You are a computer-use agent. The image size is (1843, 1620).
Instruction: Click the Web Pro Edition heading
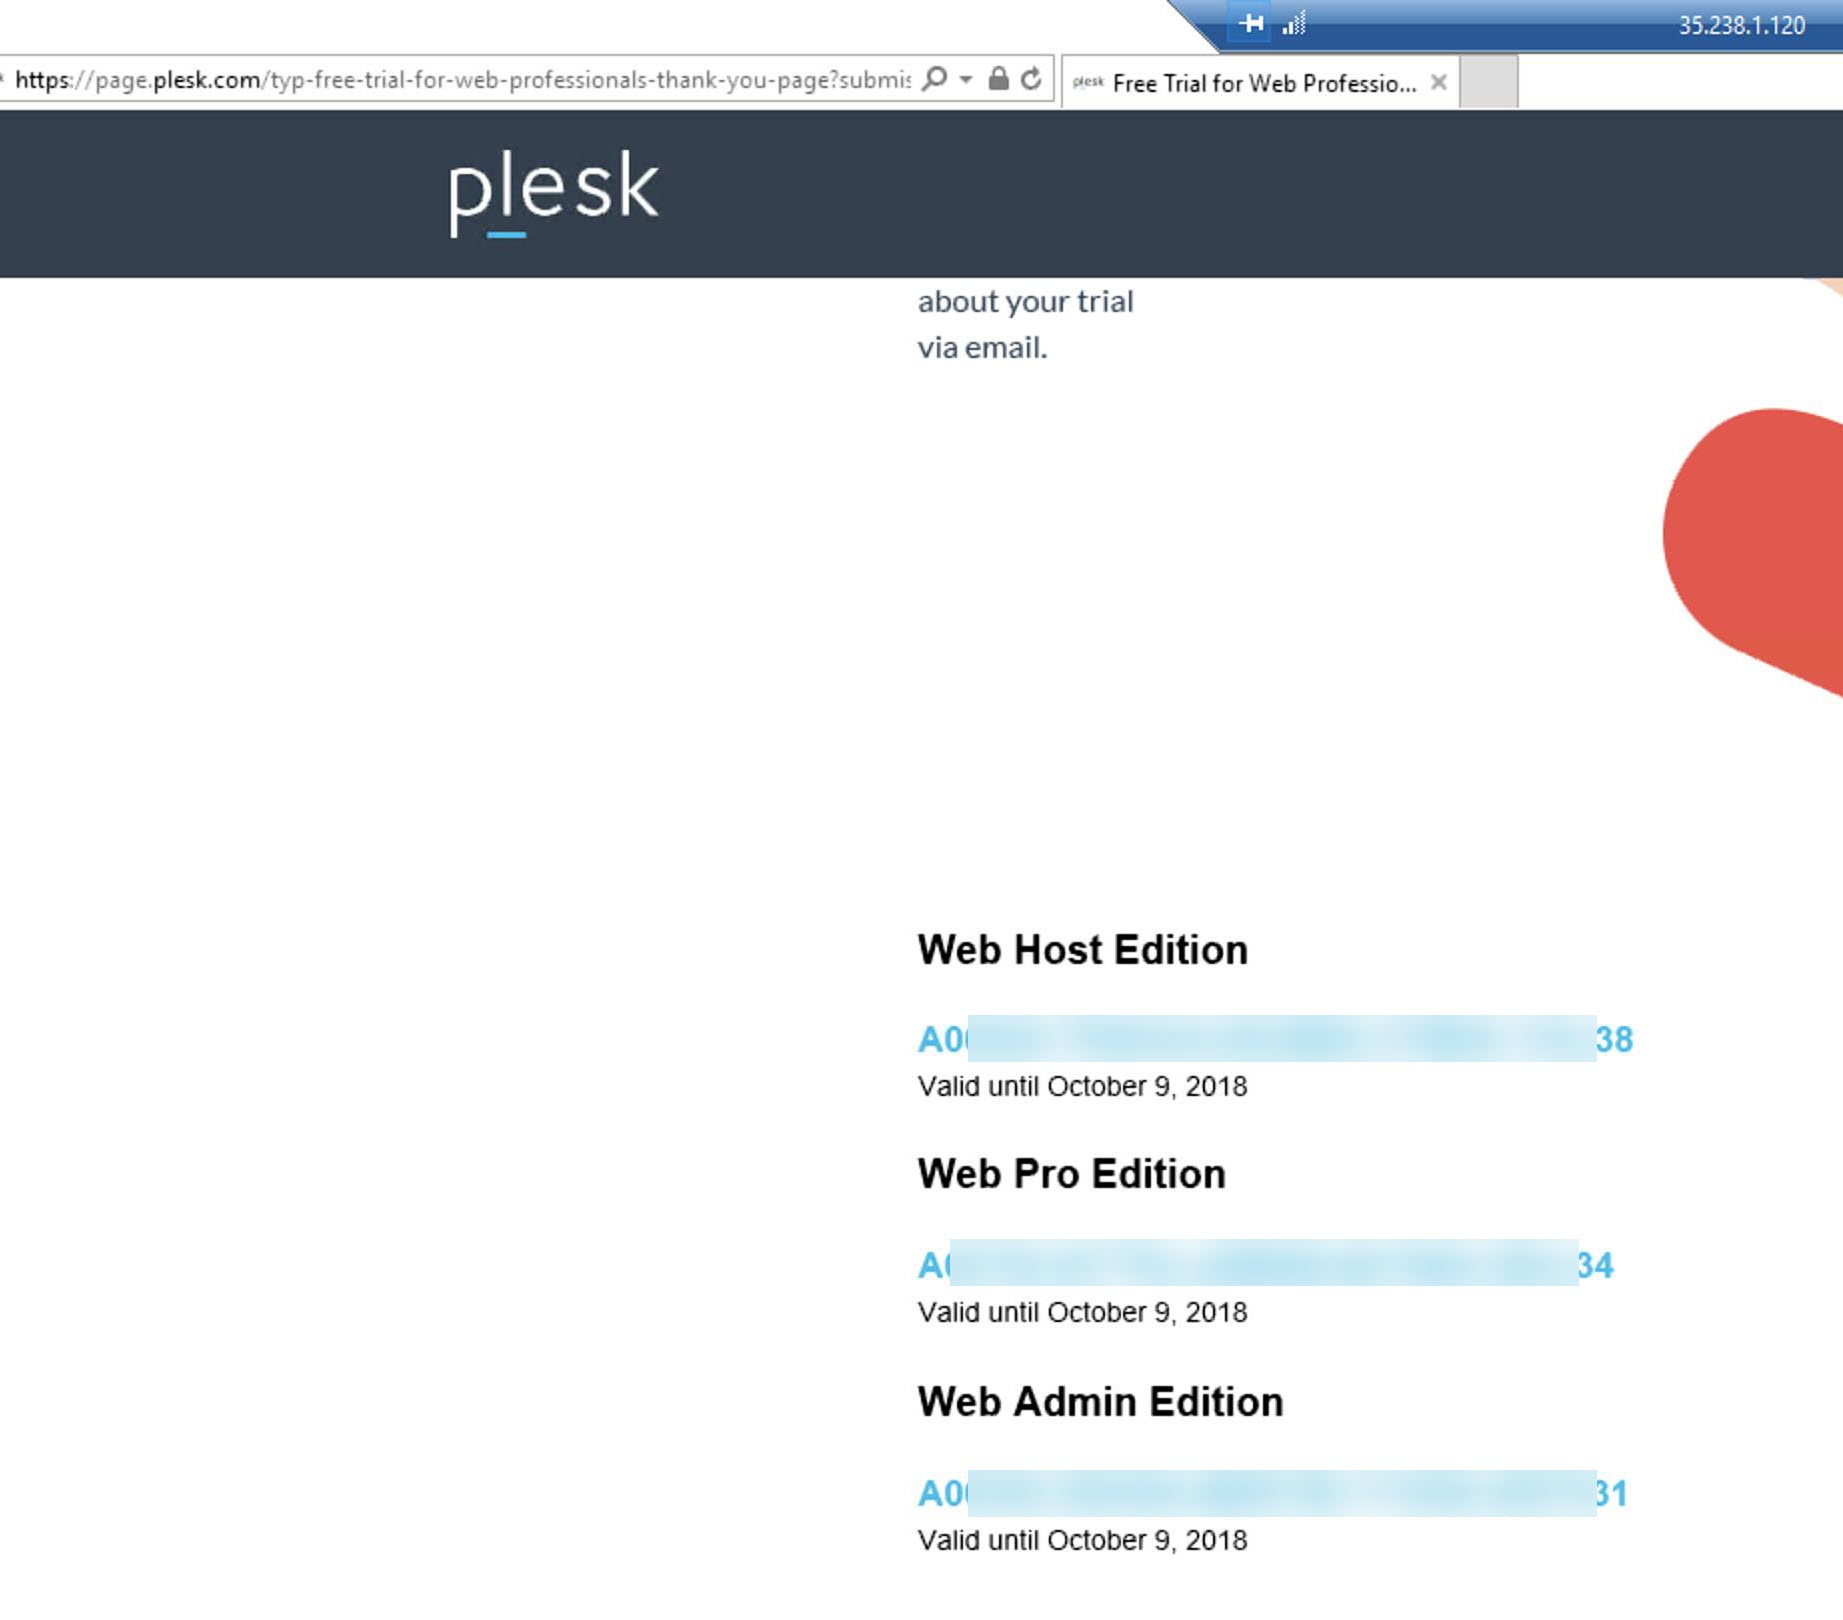(1071, 1174)
